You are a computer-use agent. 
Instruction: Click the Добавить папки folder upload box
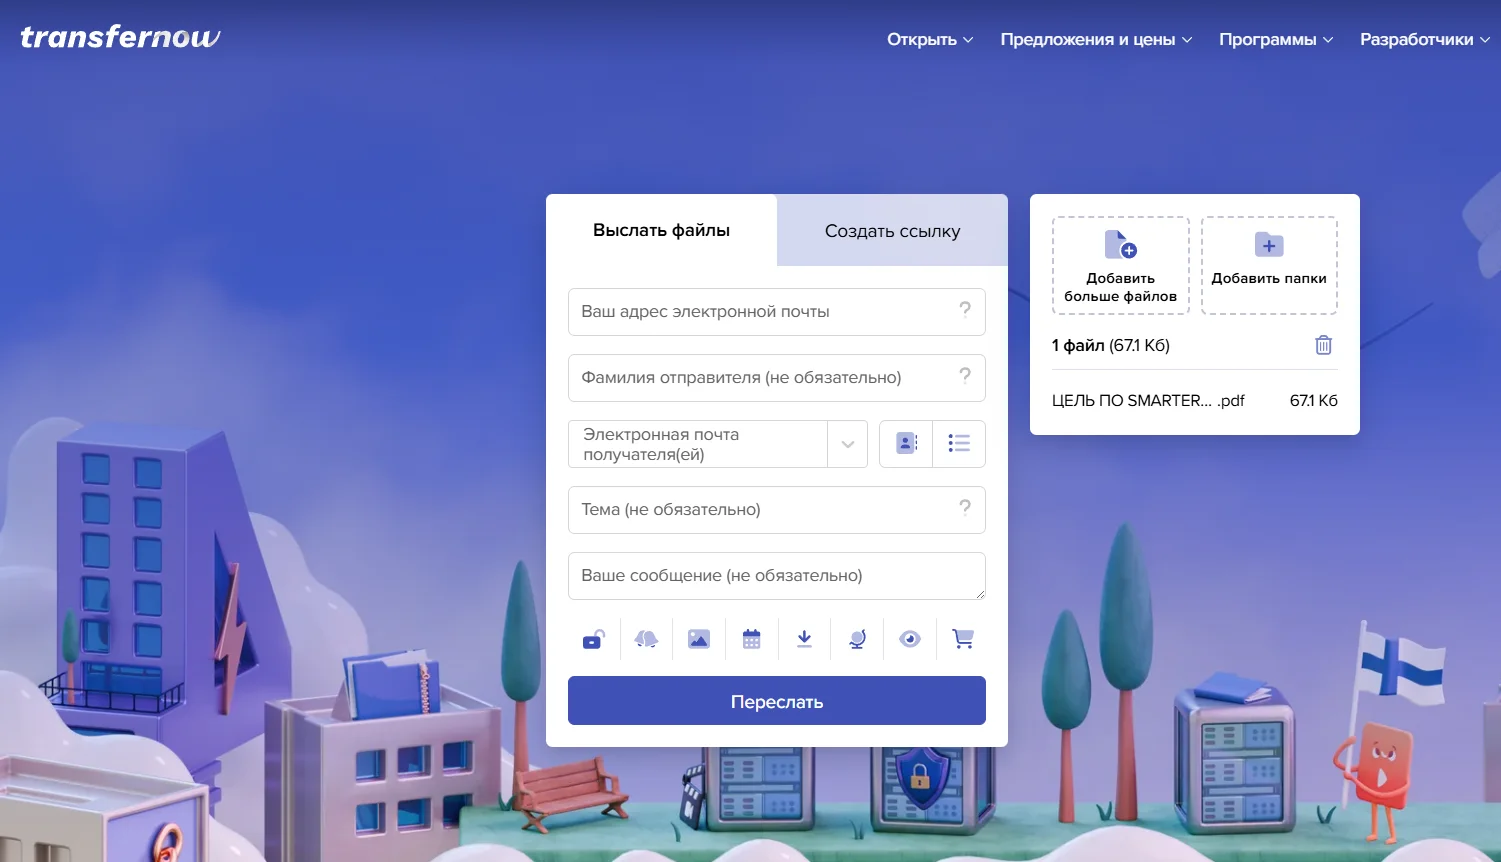click(1268, 266)
